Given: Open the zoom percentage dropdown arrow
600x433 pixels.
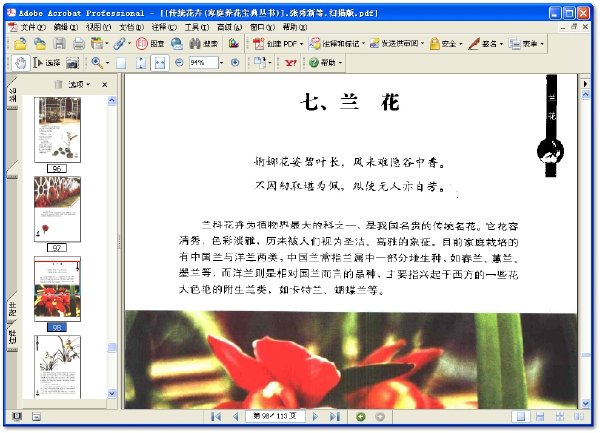Looking at the screenshot, I should pyautogui.click(x=221, y=62).
